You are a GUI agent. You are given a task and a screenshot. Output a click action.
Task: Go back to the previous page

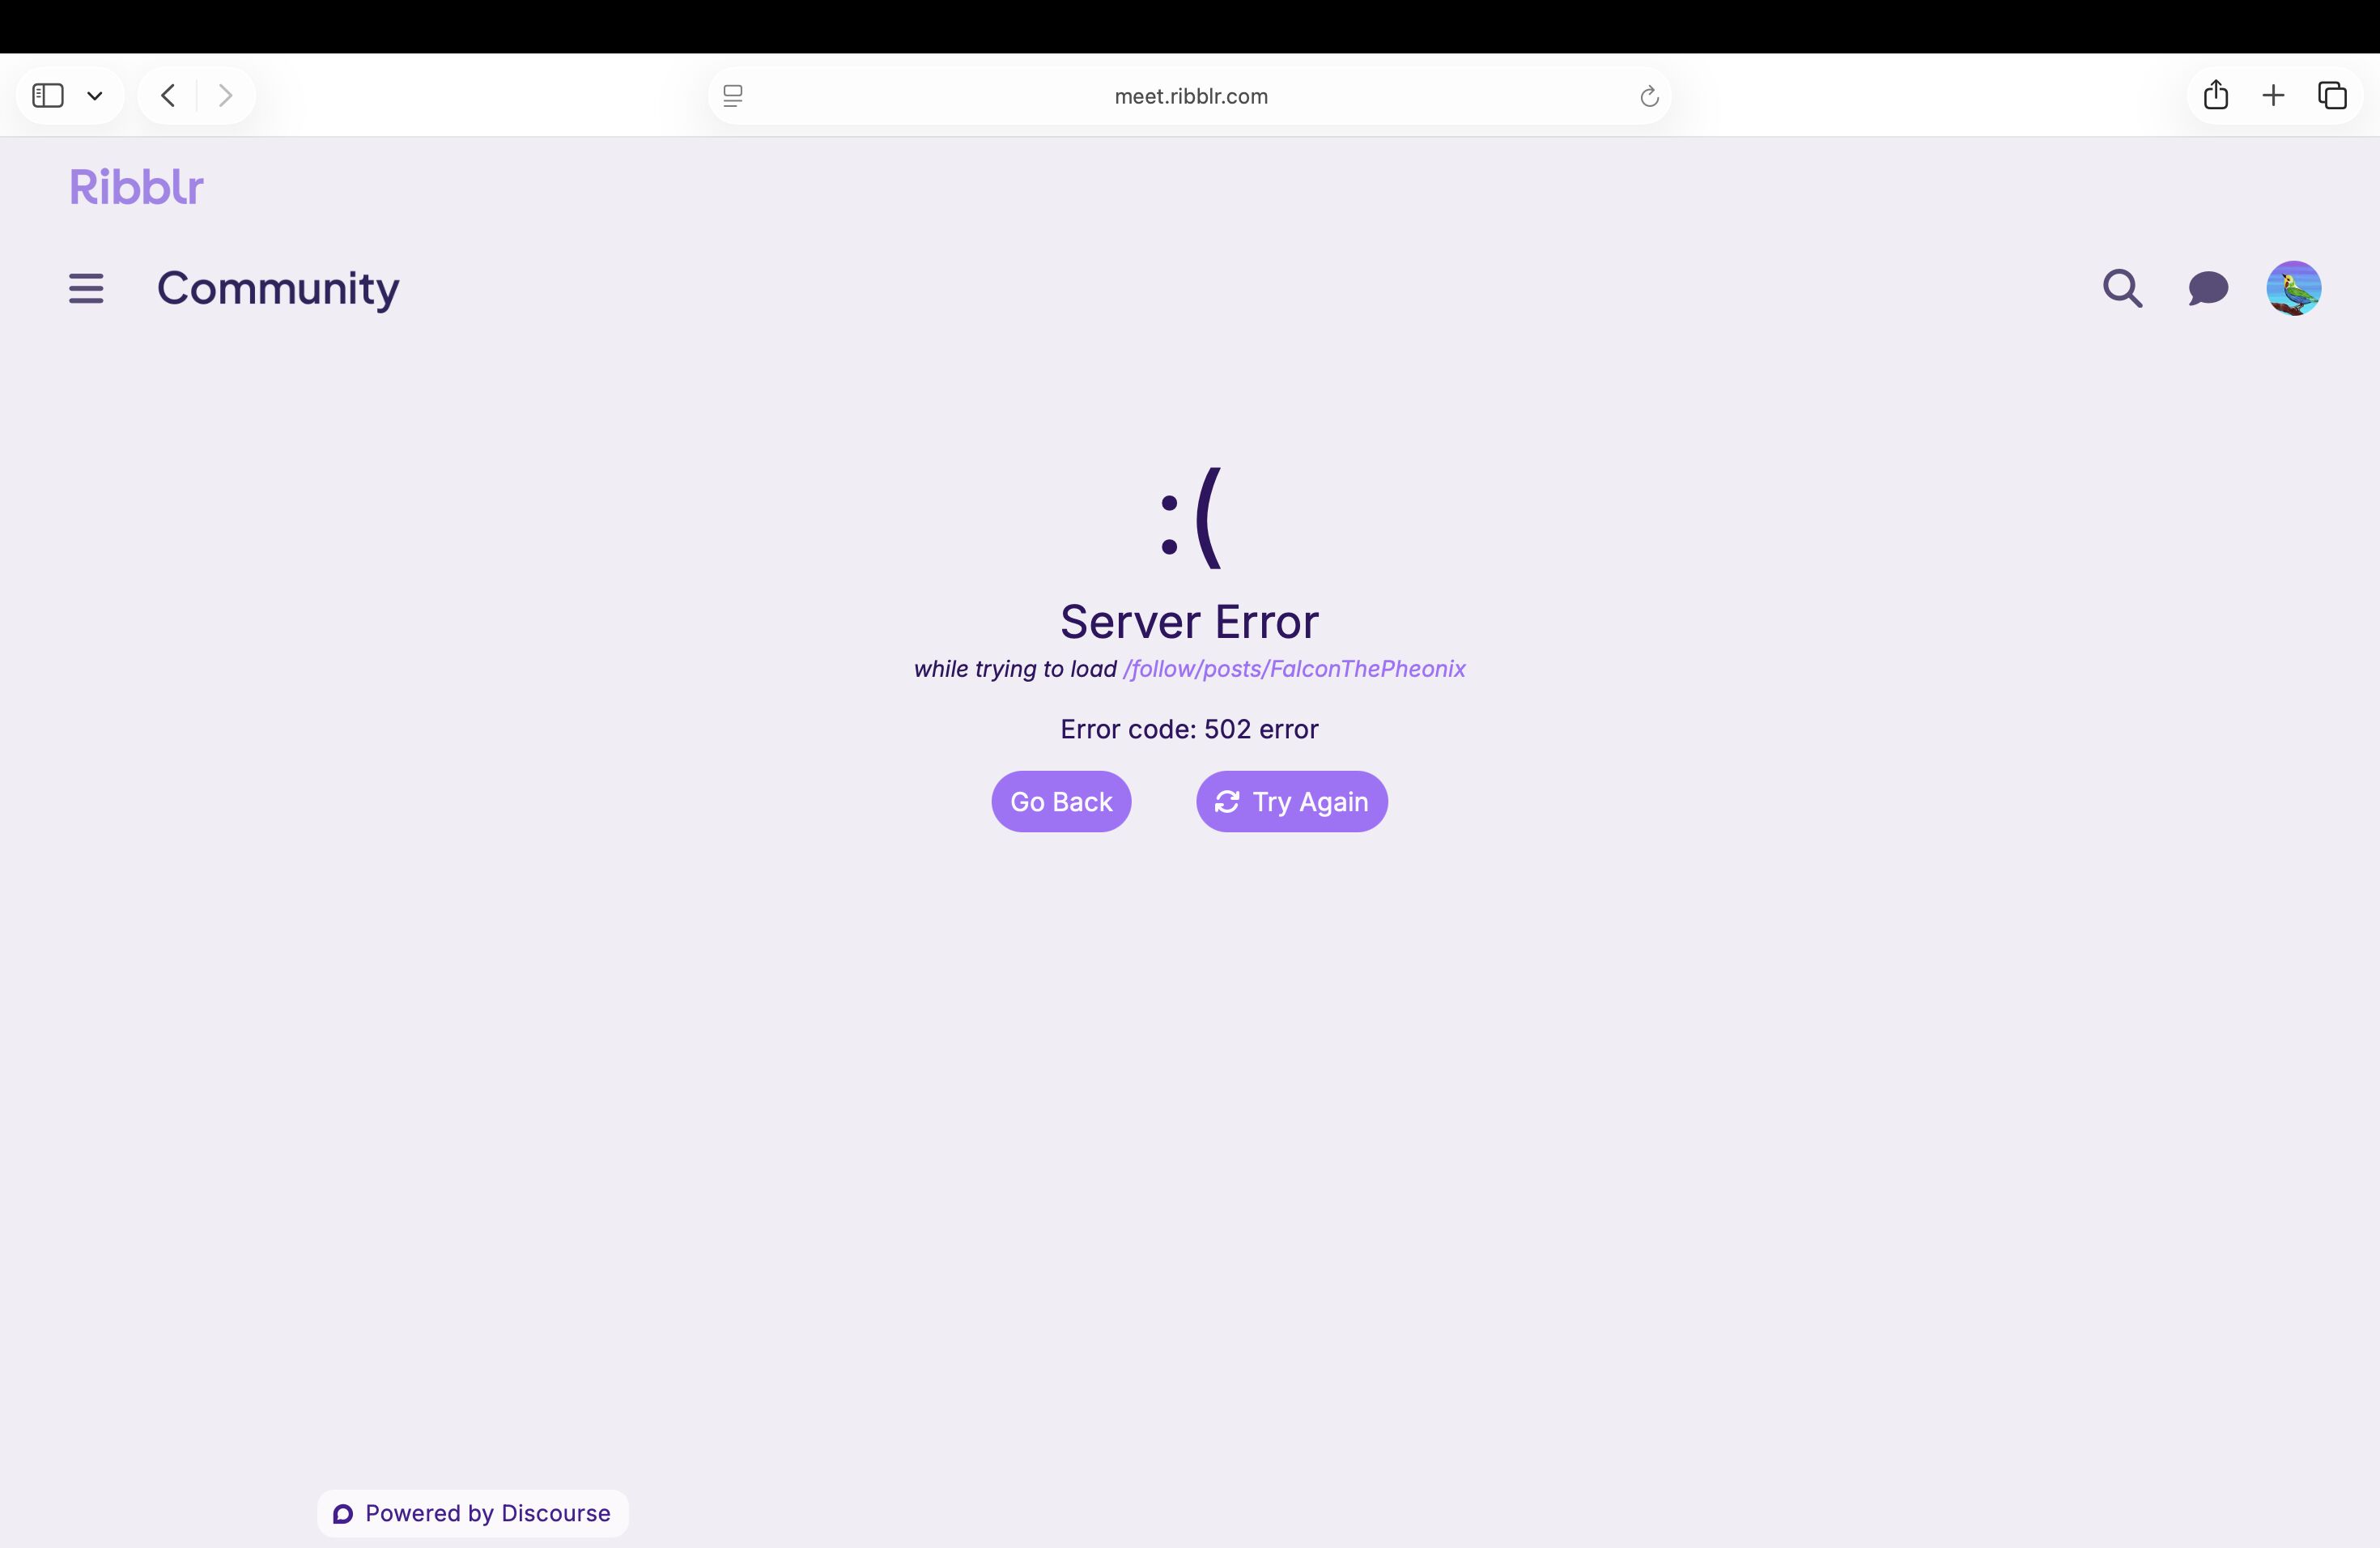click(168, 96)
